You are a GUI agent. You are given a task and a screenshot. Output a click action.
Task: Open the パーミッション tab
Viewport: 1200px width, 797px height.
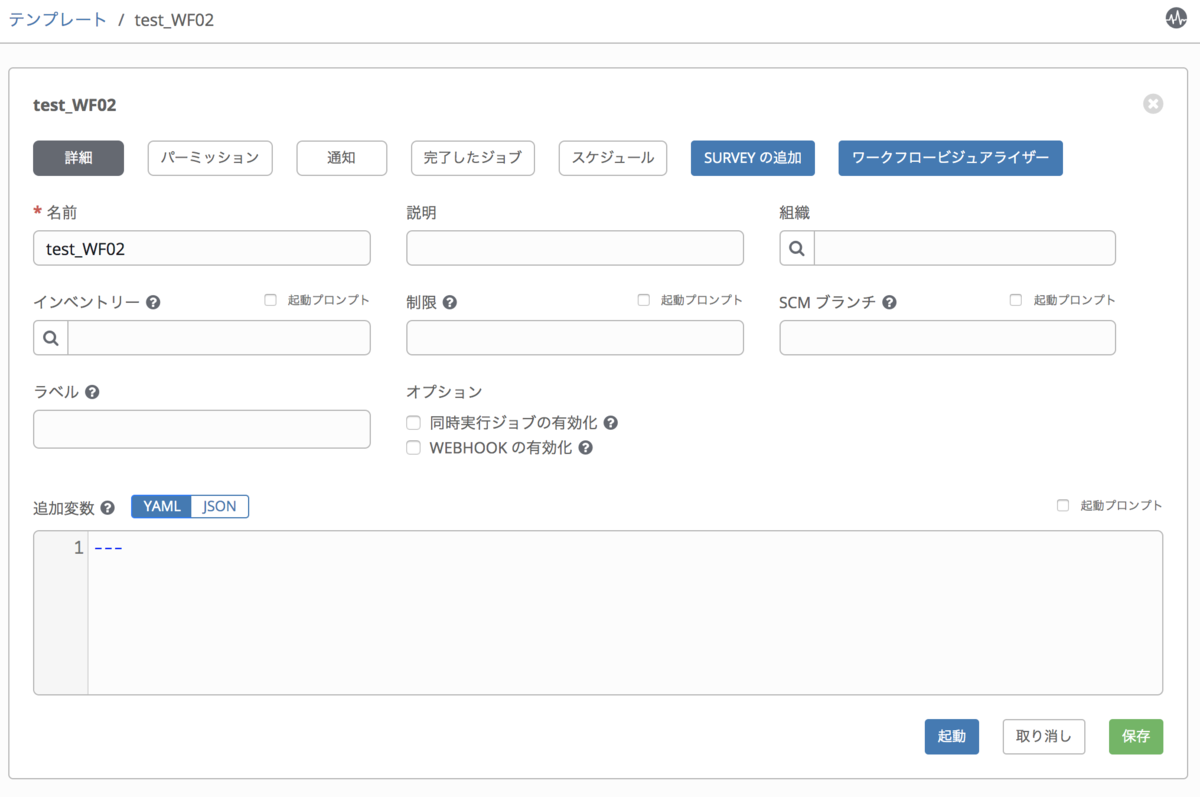click(x=210, y=158)
